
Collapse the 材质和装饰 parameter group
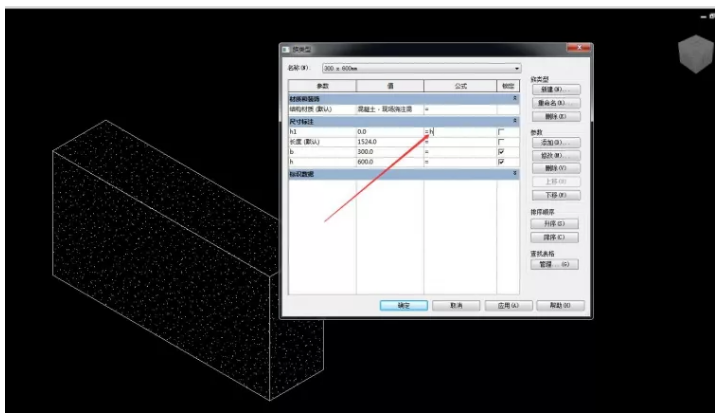click(514, 99)
